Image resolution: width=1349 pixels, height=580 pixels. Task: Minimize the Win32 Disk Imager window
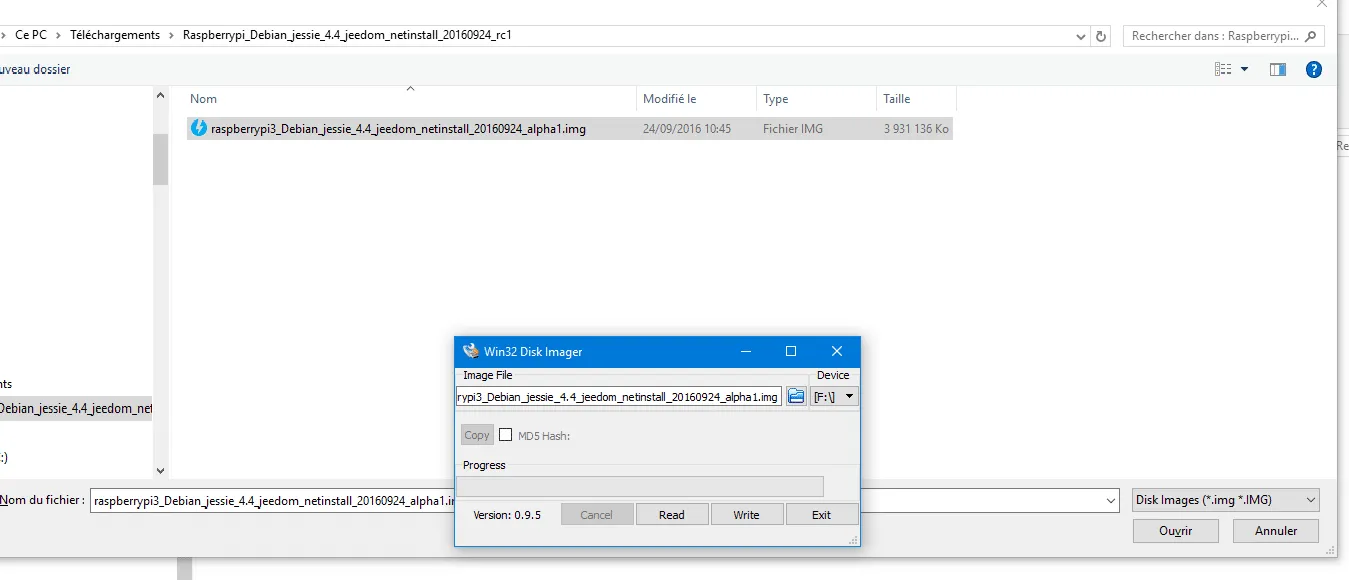click(746, 351)
